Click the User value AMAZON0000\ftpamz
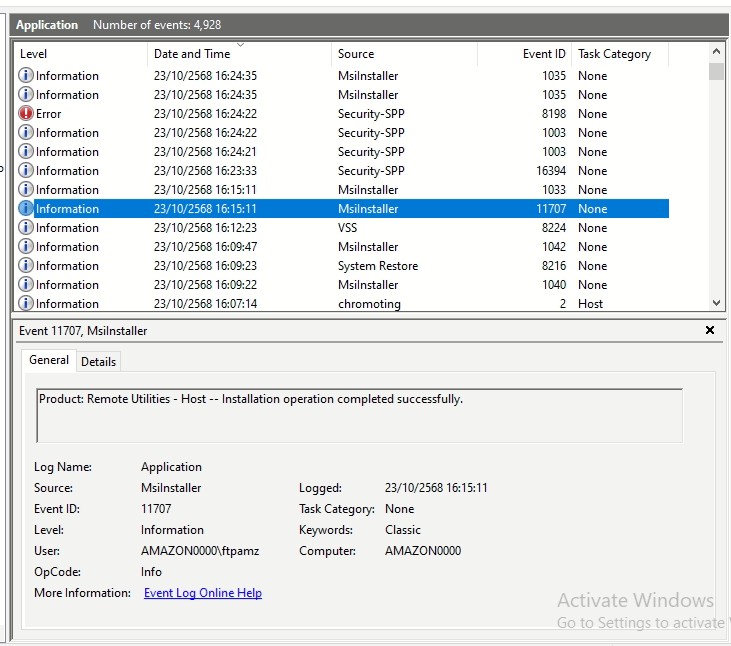Image resolution: width=731 pixels, height=646 pixels. pyautogui.click(x=200, y=551)
